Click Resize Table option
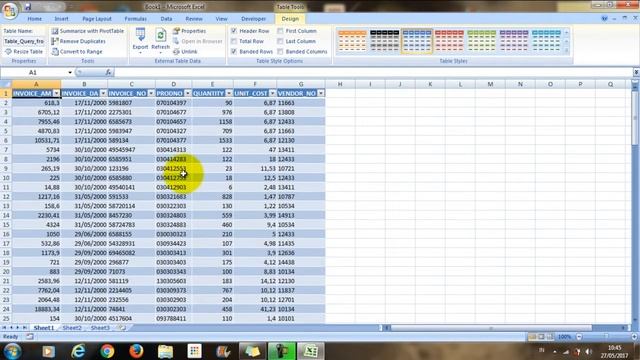The width and height of the screenshot is (640, 360). [x=24, y=52]
